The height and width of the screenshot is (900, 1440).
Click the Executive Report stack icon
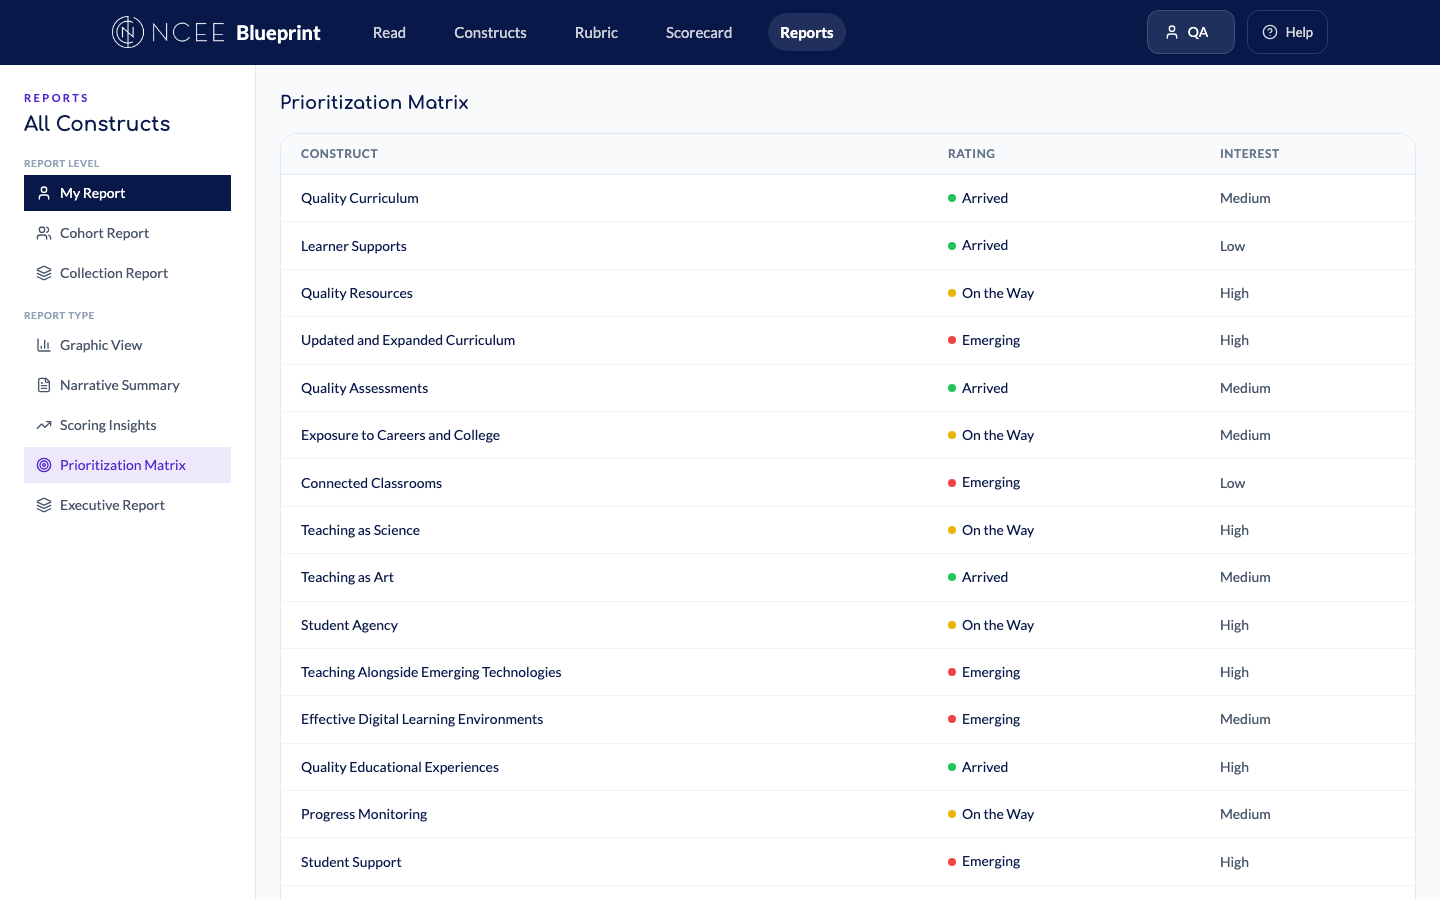pyautogui.click(x=44, y=505)
